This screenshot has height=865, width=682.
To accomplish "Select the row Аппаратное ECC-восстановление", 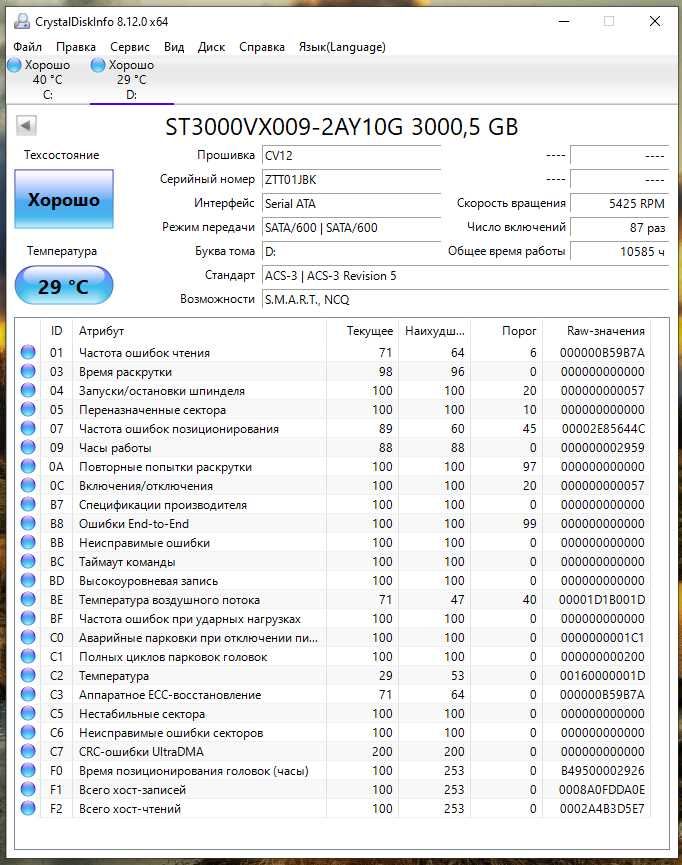I will [x=333, y=695].
